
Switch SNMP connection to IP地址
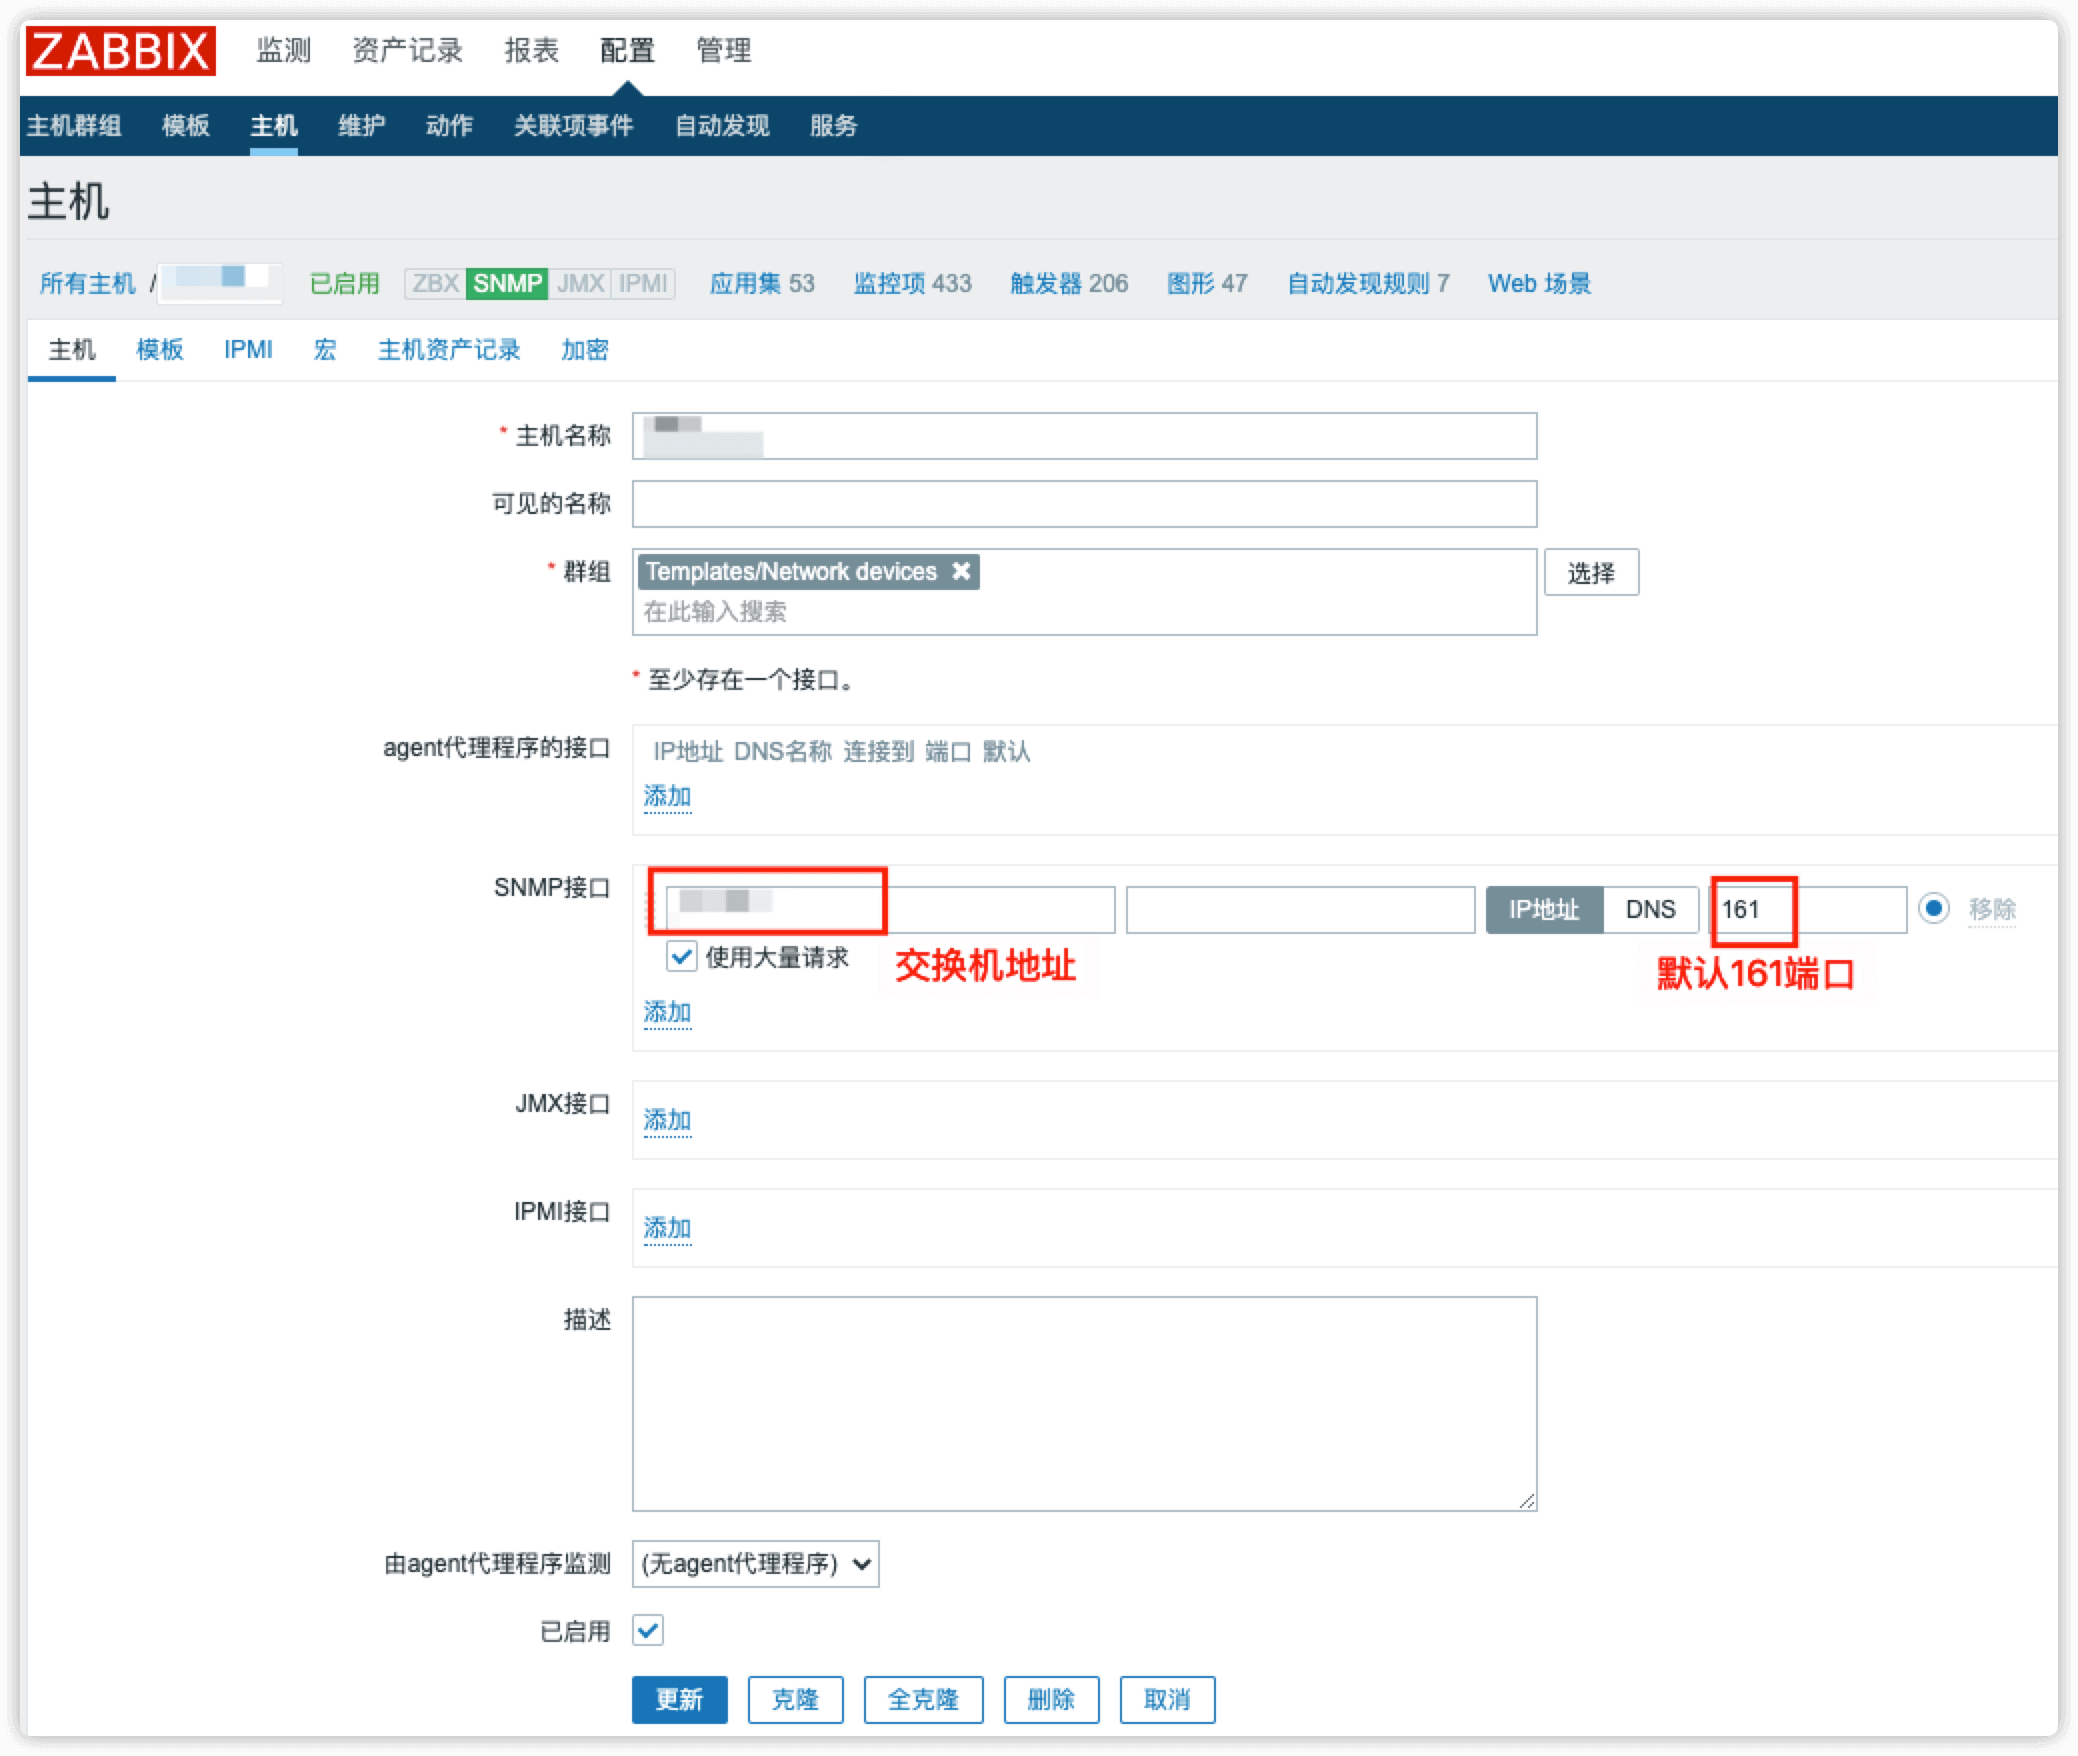coord(1544,909)
